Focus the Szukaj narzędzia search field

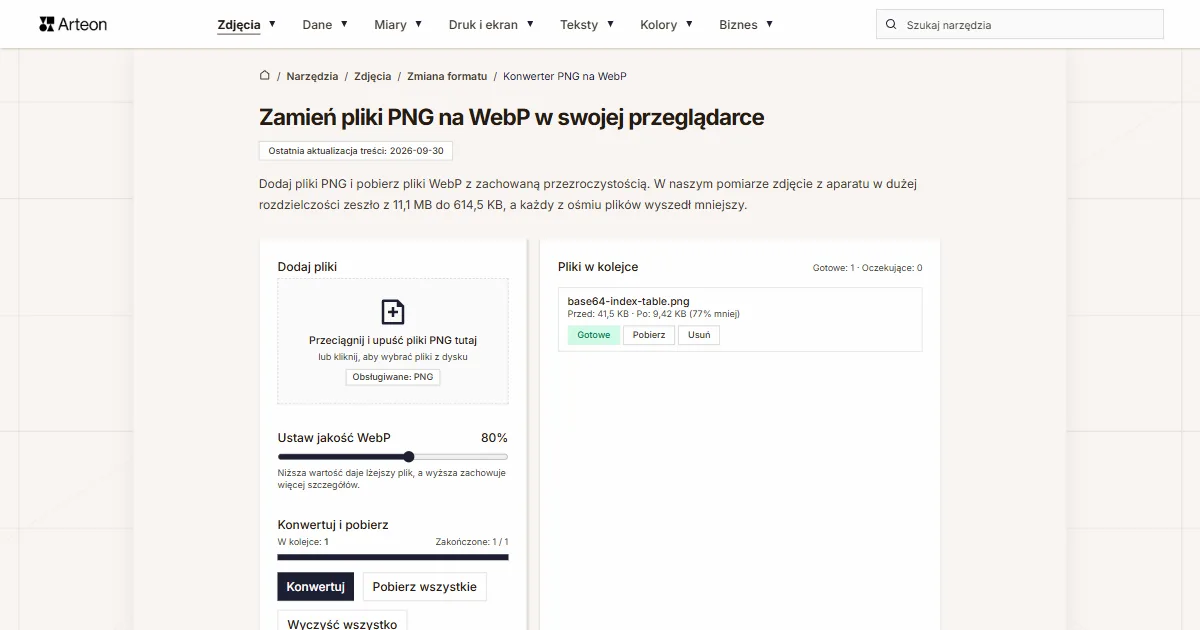coord(1020,24)
